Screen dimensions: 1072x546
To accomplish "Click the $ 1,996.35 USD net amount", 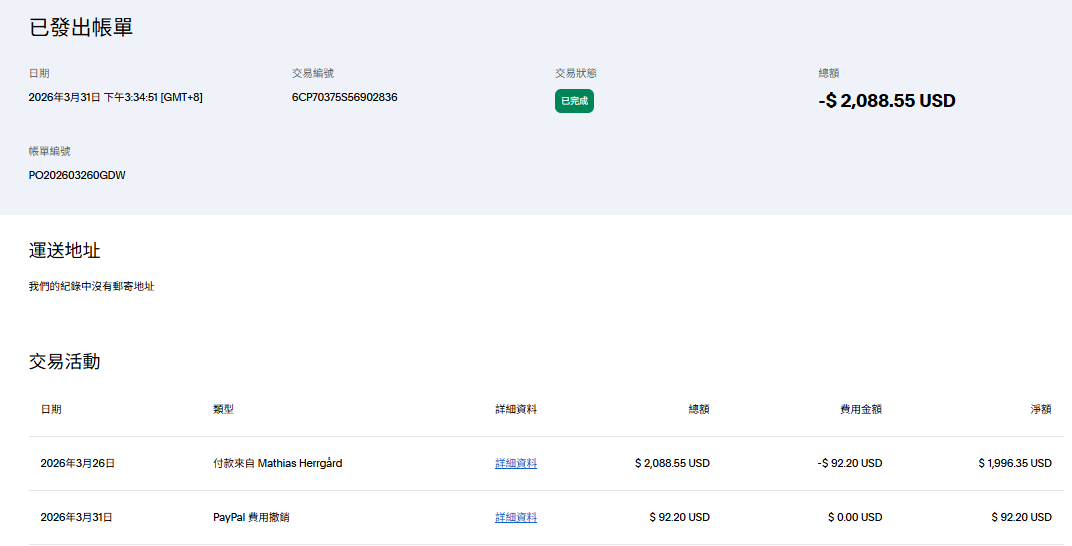I will (1014, 464).
